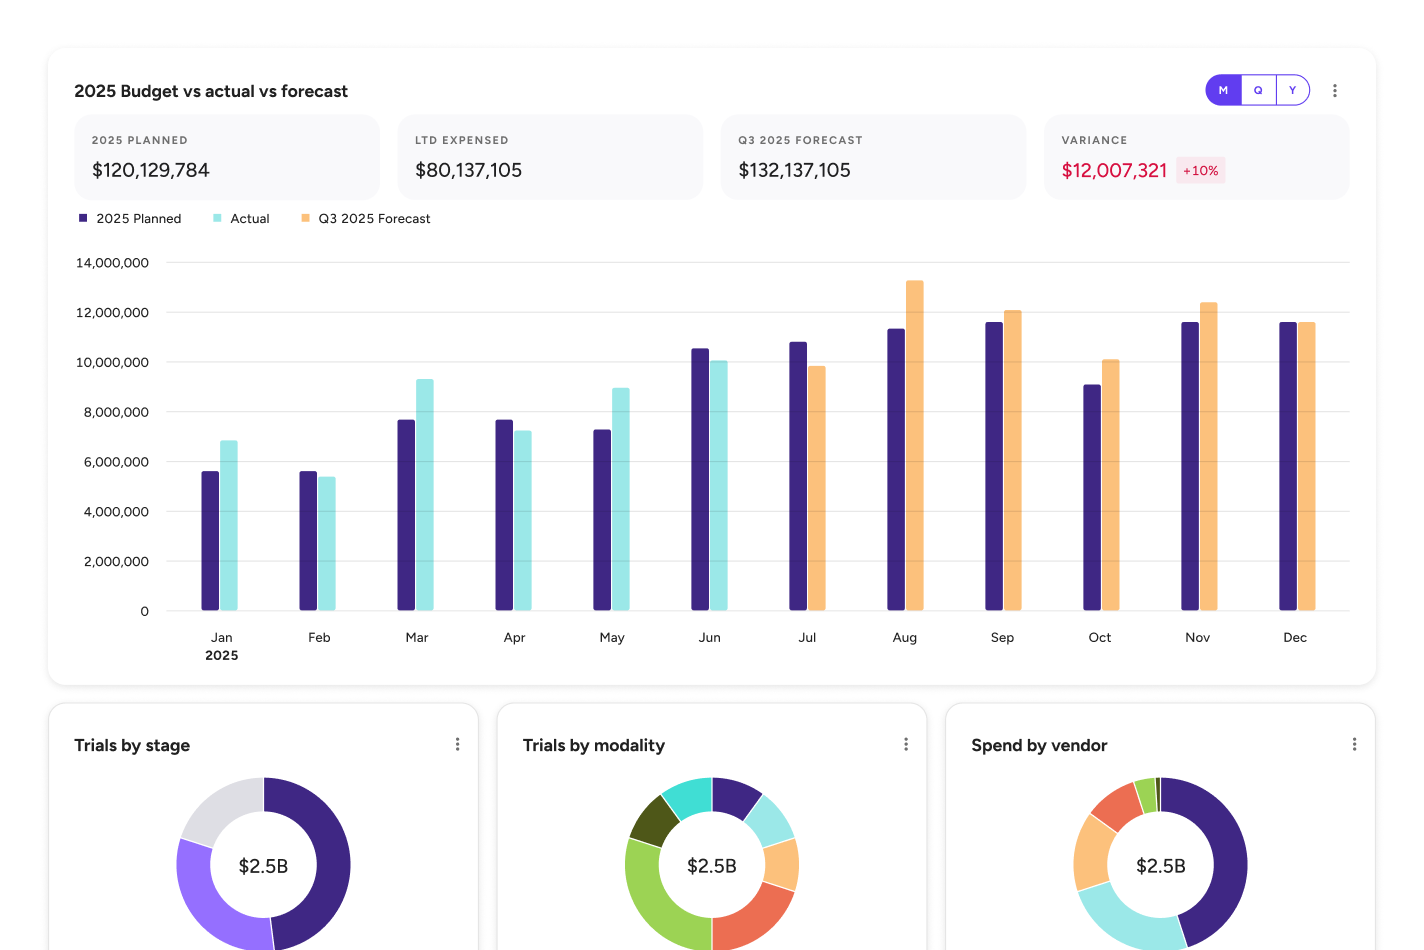
Task: Switch chart to yearly view (Y)
Action: click(1292, 90)
